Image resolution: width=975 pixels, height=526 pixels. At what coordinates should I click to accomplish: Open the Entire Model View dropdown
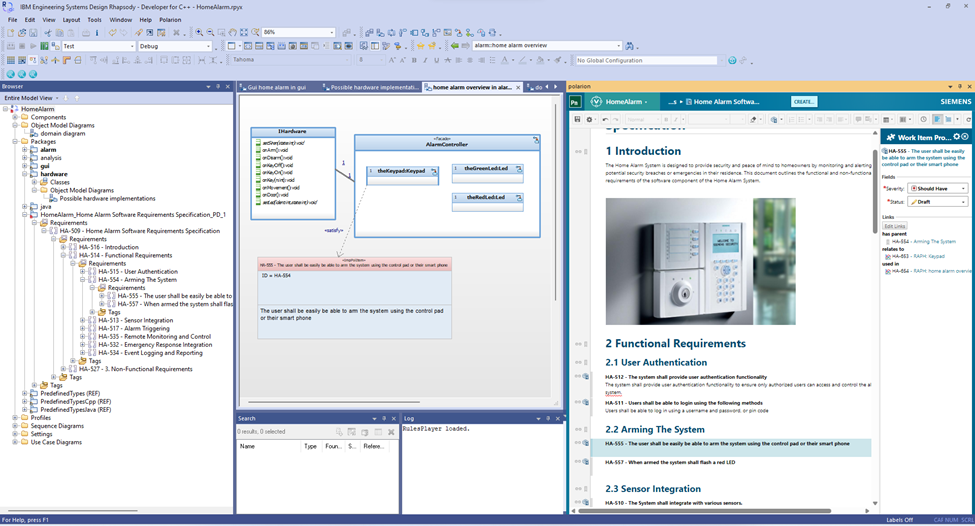[x=57, y=98]
